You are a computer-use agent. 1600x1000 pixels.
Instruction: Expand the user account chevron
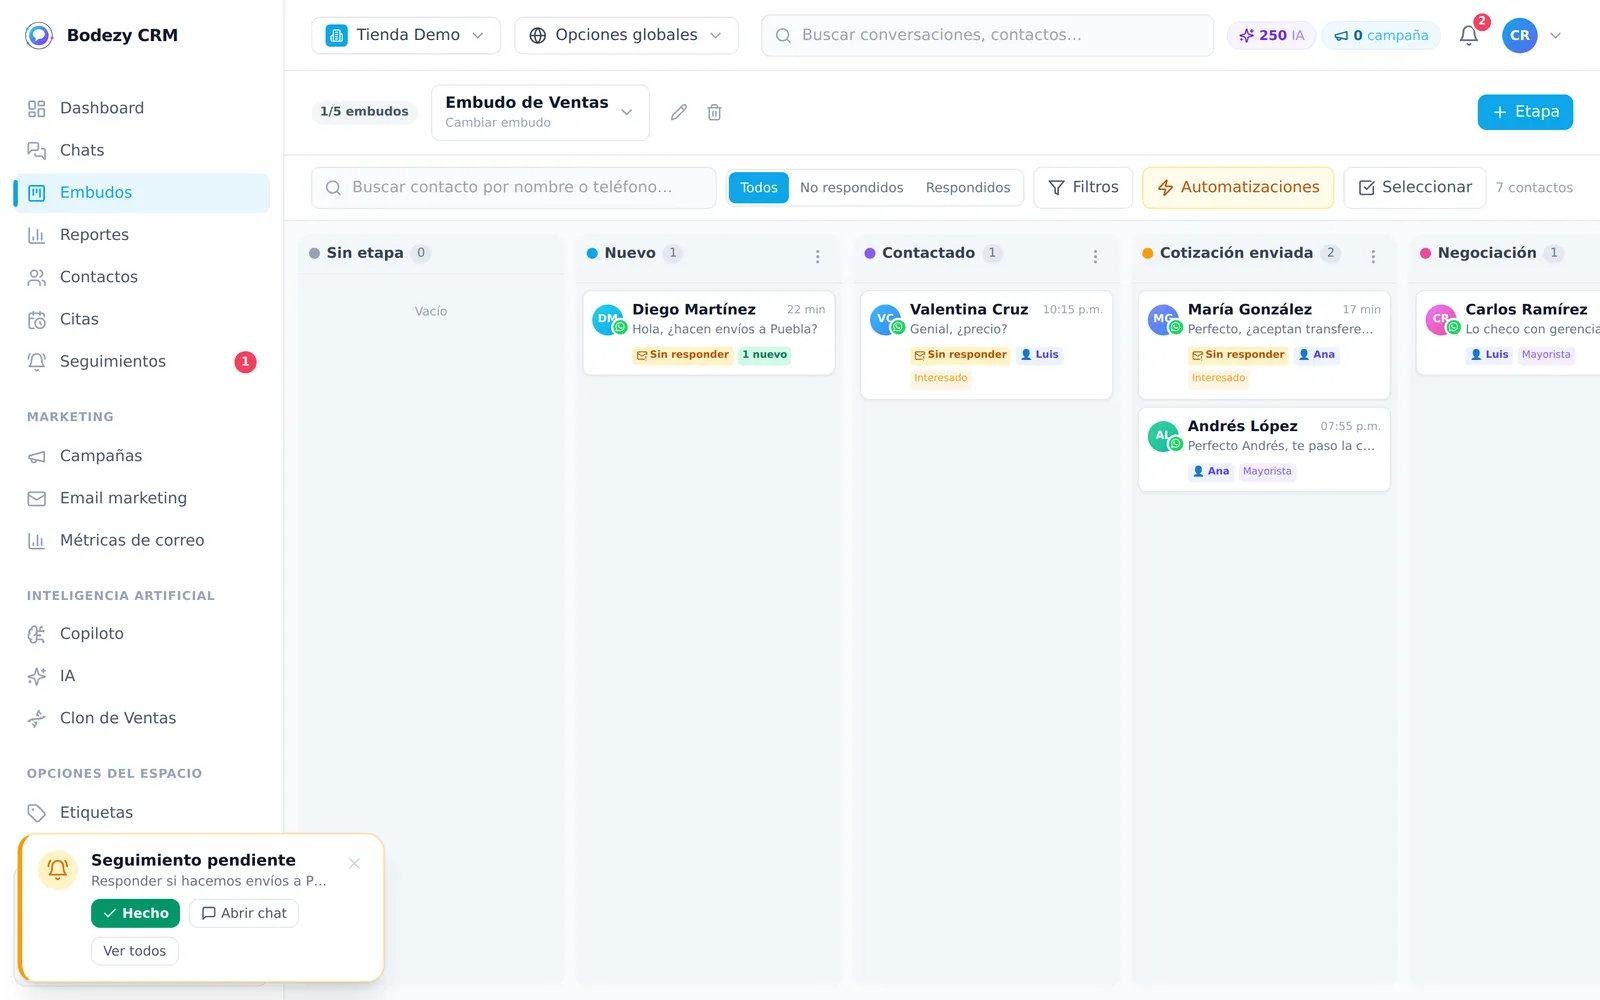click(1555, 35)
